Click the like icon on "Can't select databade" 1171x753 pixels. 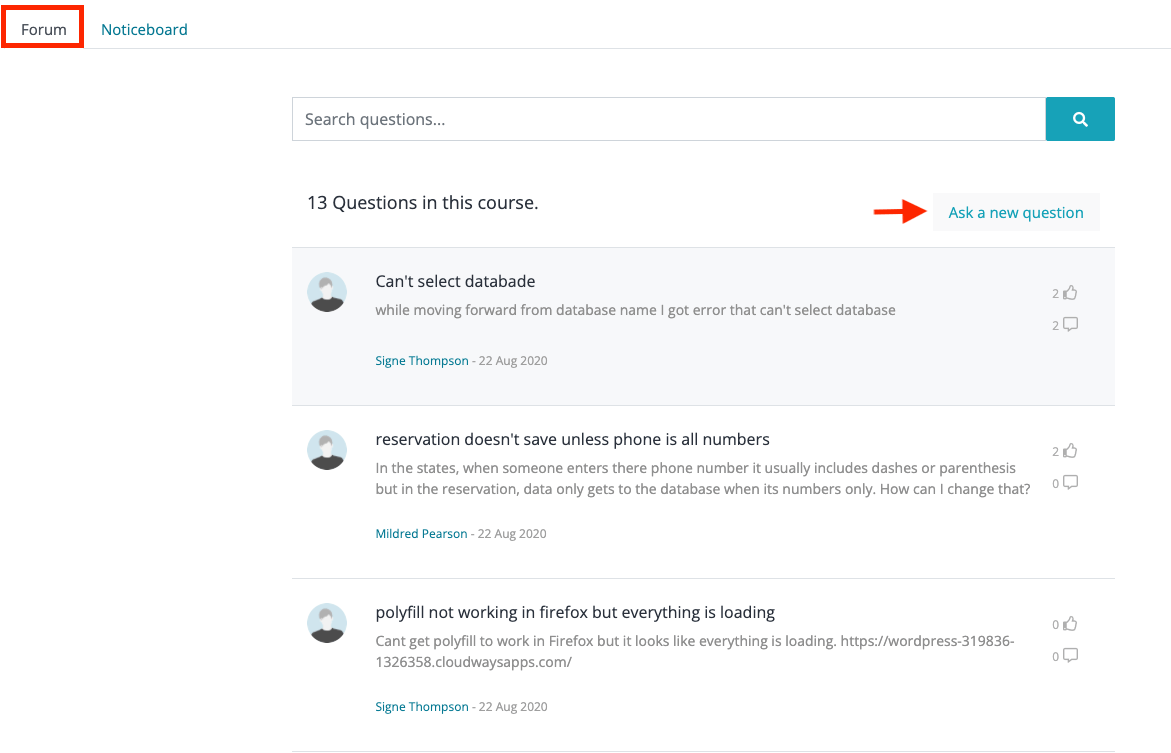(x=1069, y=292)
